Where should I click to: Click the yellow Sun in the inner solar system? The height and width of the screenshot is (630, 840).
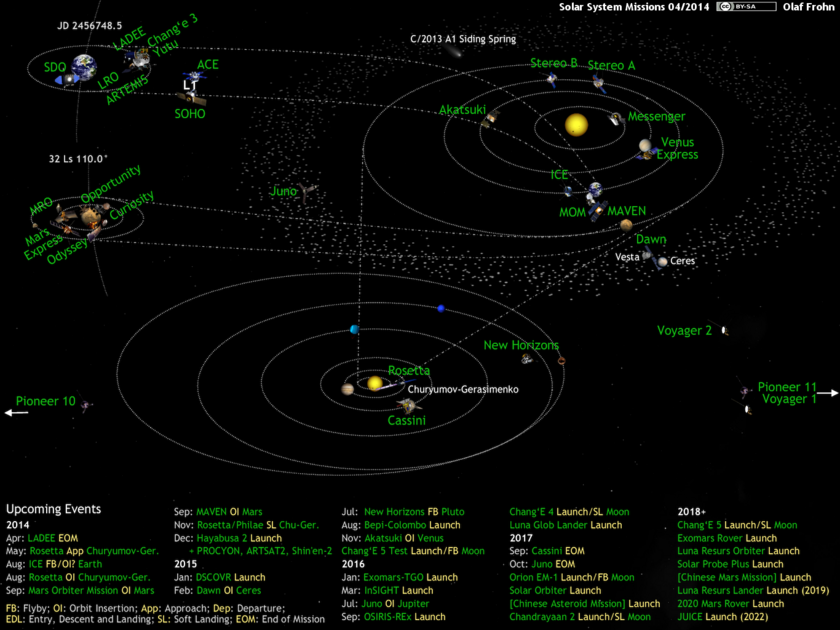coord(576,125)
